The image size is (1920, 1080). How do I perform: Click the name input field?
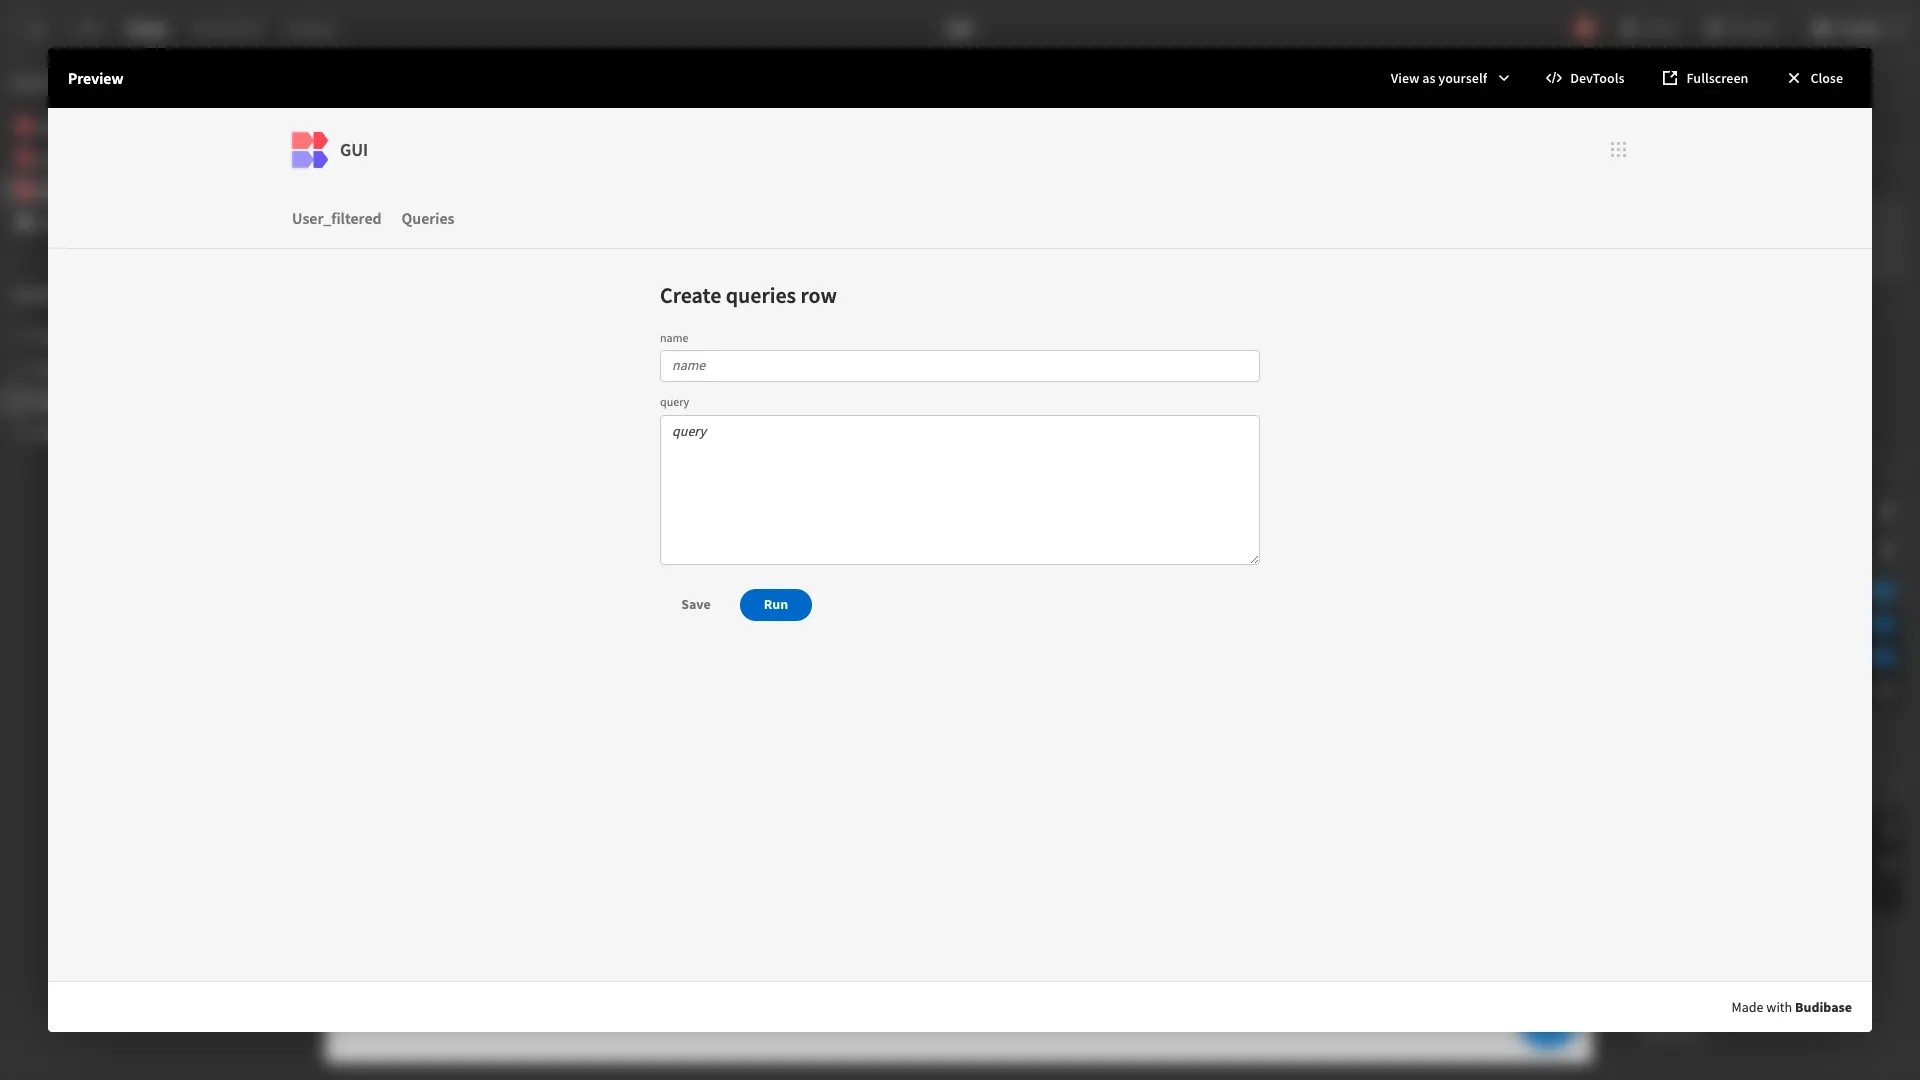[959, 366]
